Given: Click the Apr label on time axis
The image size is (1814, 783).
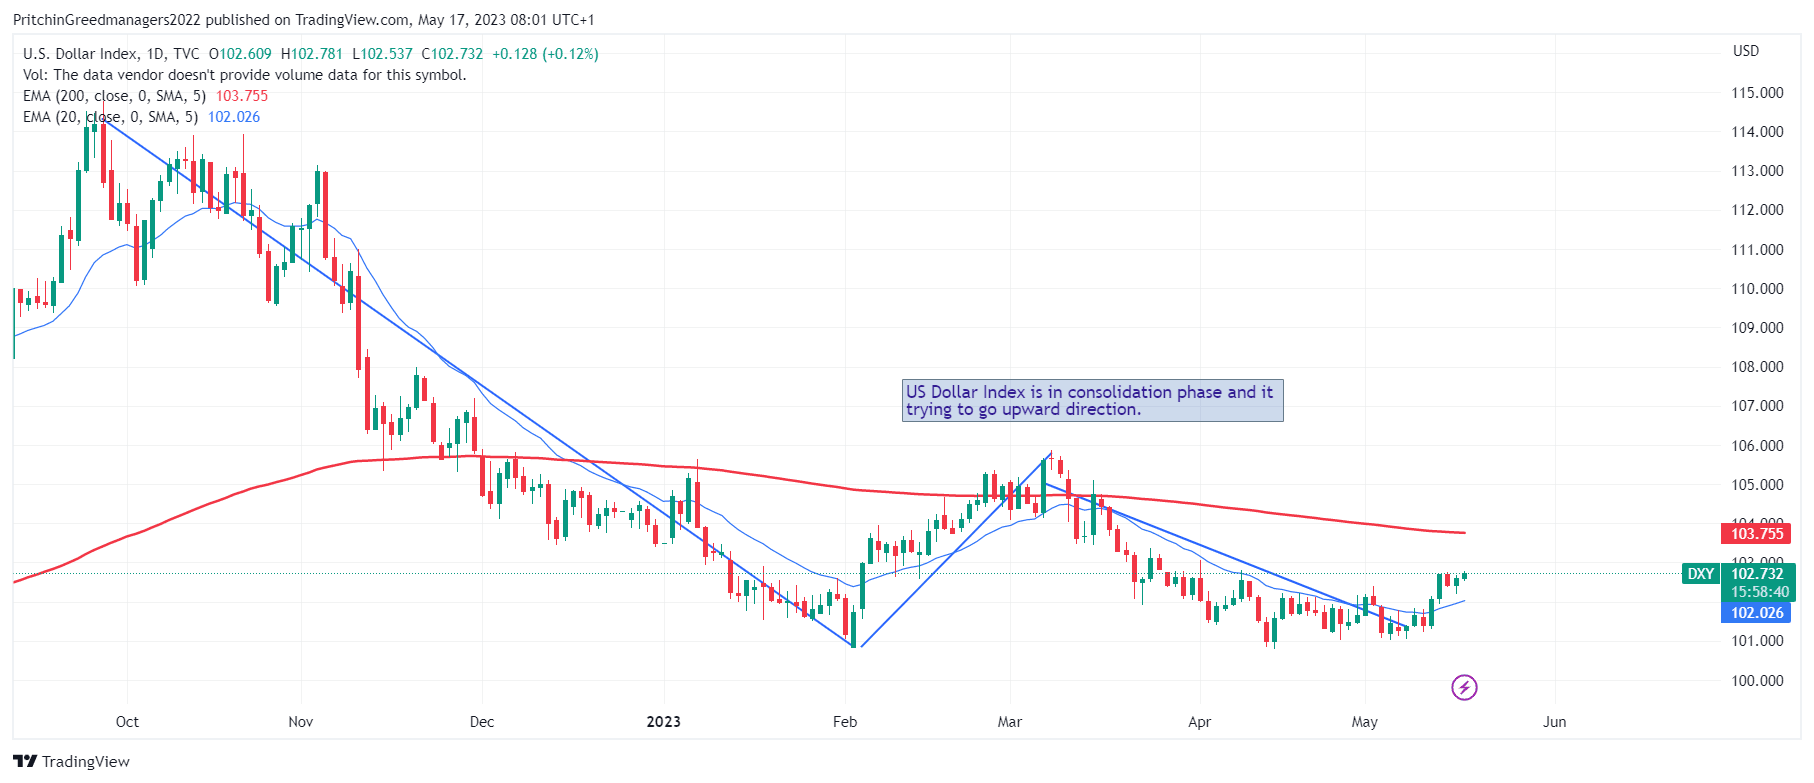Looking at the screenshot, I should pyautogui.click(x=1199, y=722).
